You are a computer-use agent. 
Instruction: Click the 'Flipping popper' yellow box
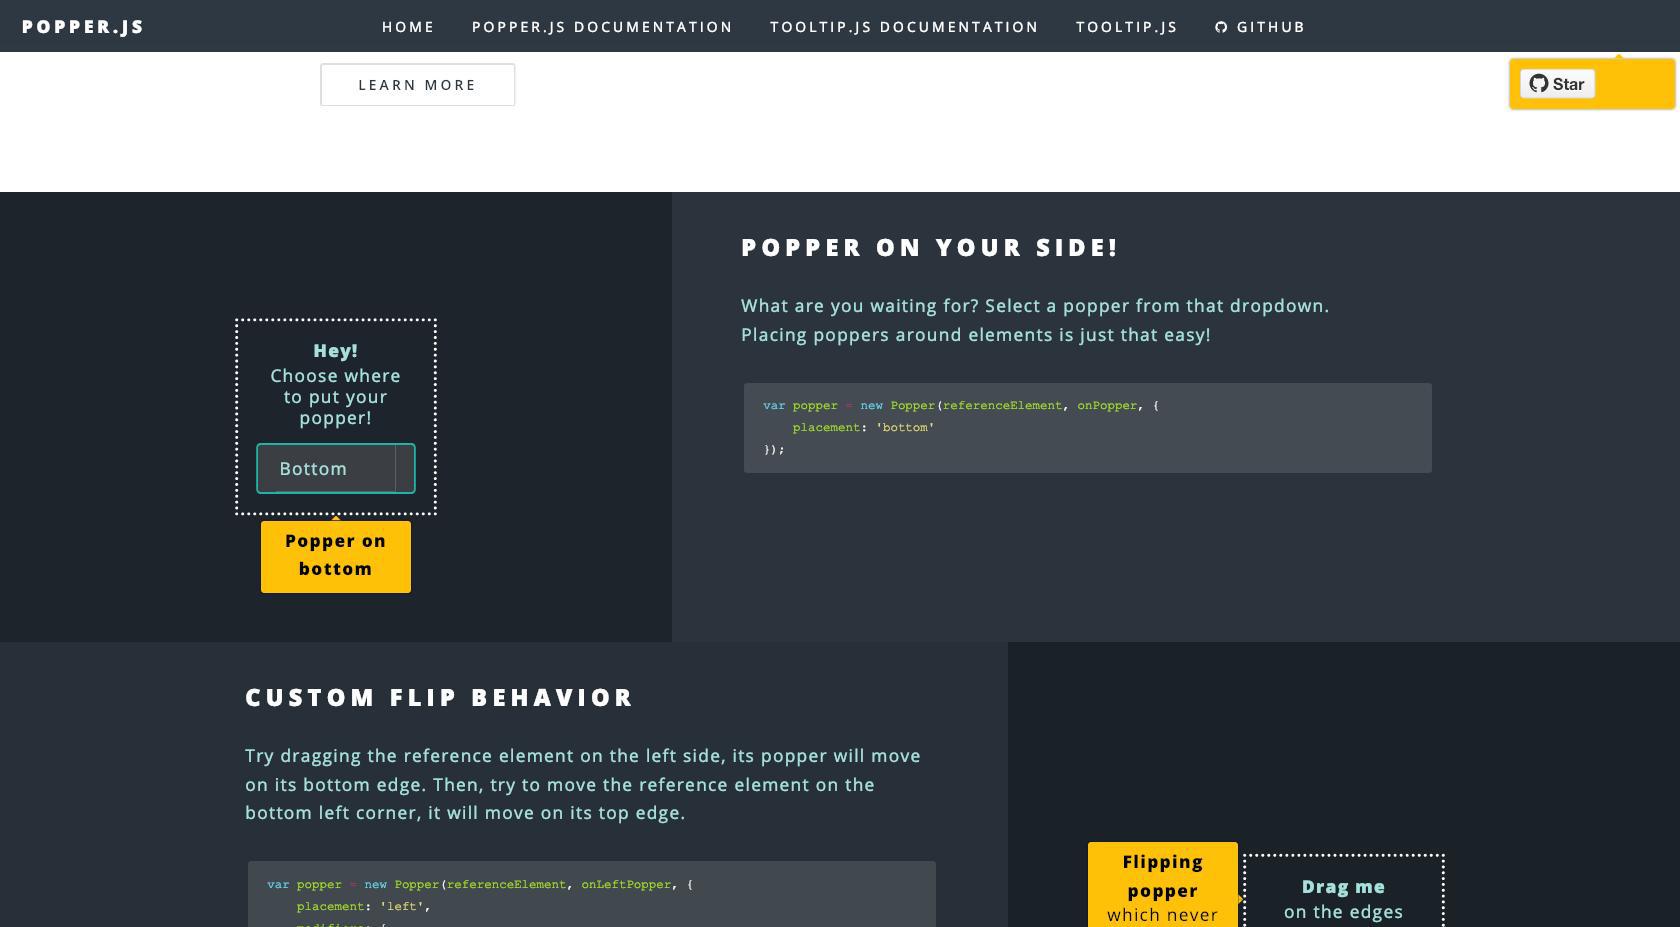(x=1162, y=885)
